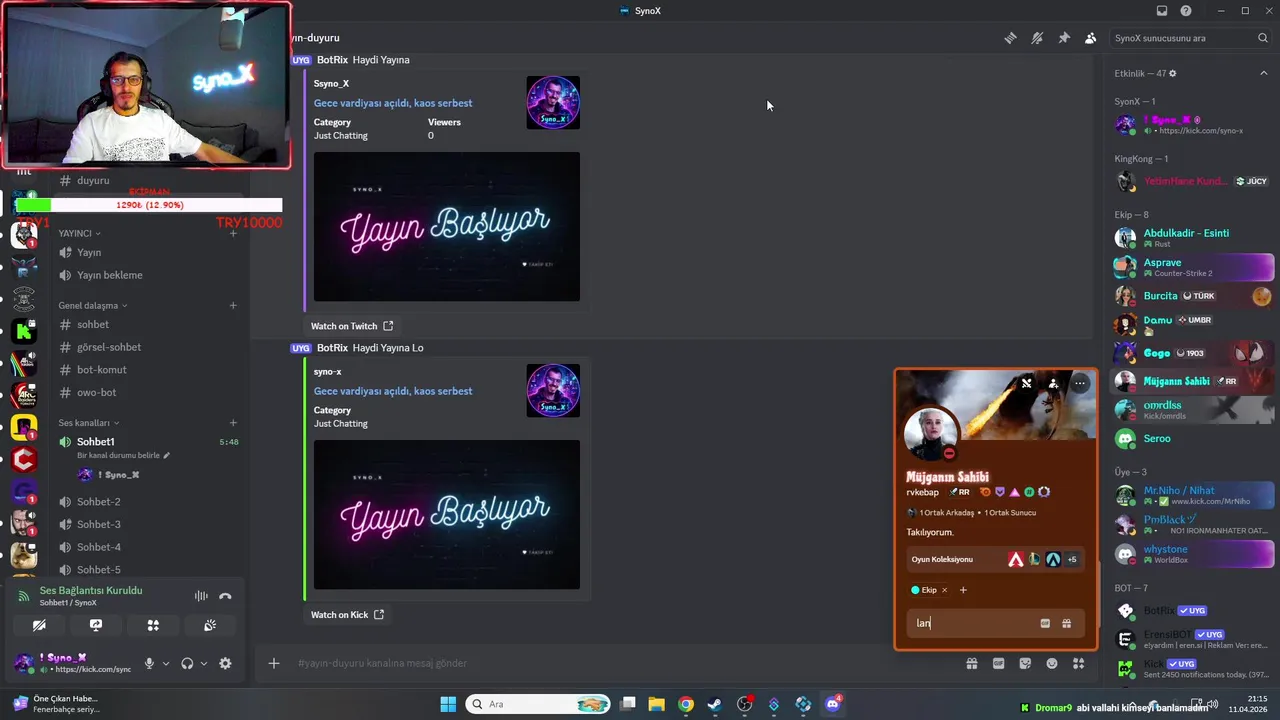
Task: Click the +5 games in Oyun Koleksiyonu
Action: [1072, 559]
